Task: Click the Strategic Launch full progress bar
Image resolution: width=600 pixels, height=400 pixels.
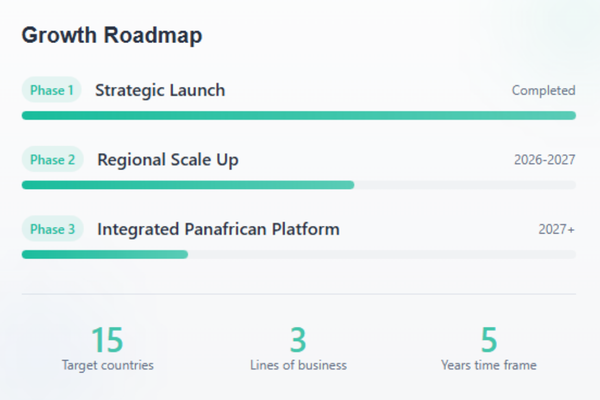Action: (298, 115)
